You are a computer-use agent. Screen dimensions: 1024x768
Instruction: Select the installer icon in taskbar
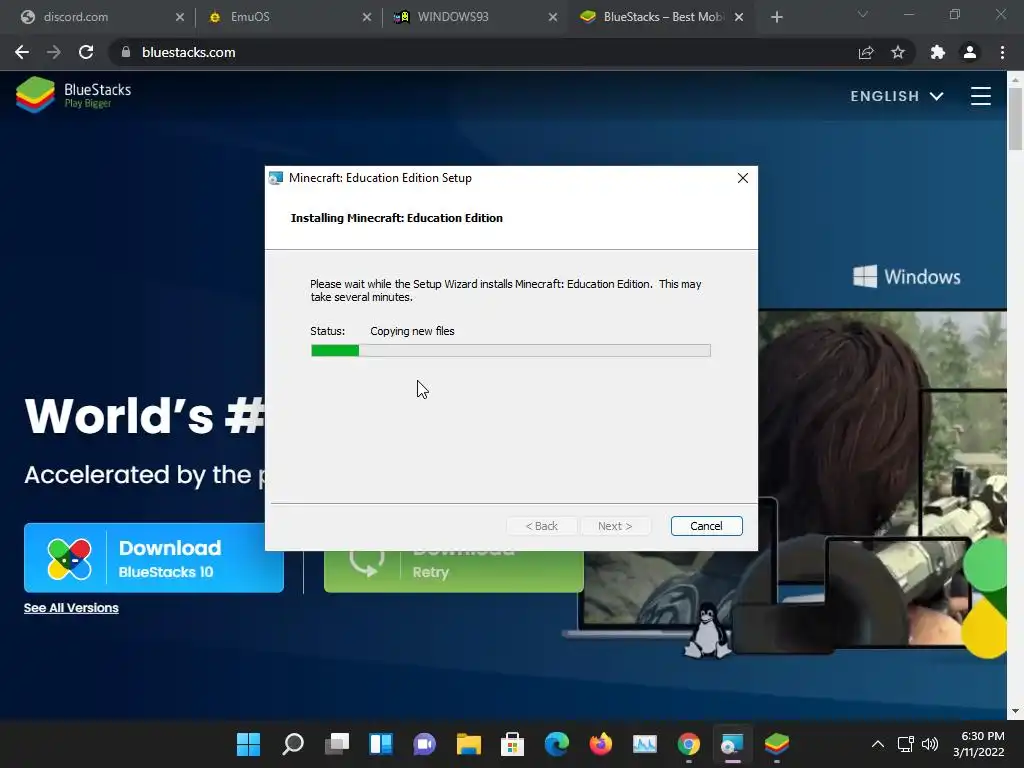732,744
